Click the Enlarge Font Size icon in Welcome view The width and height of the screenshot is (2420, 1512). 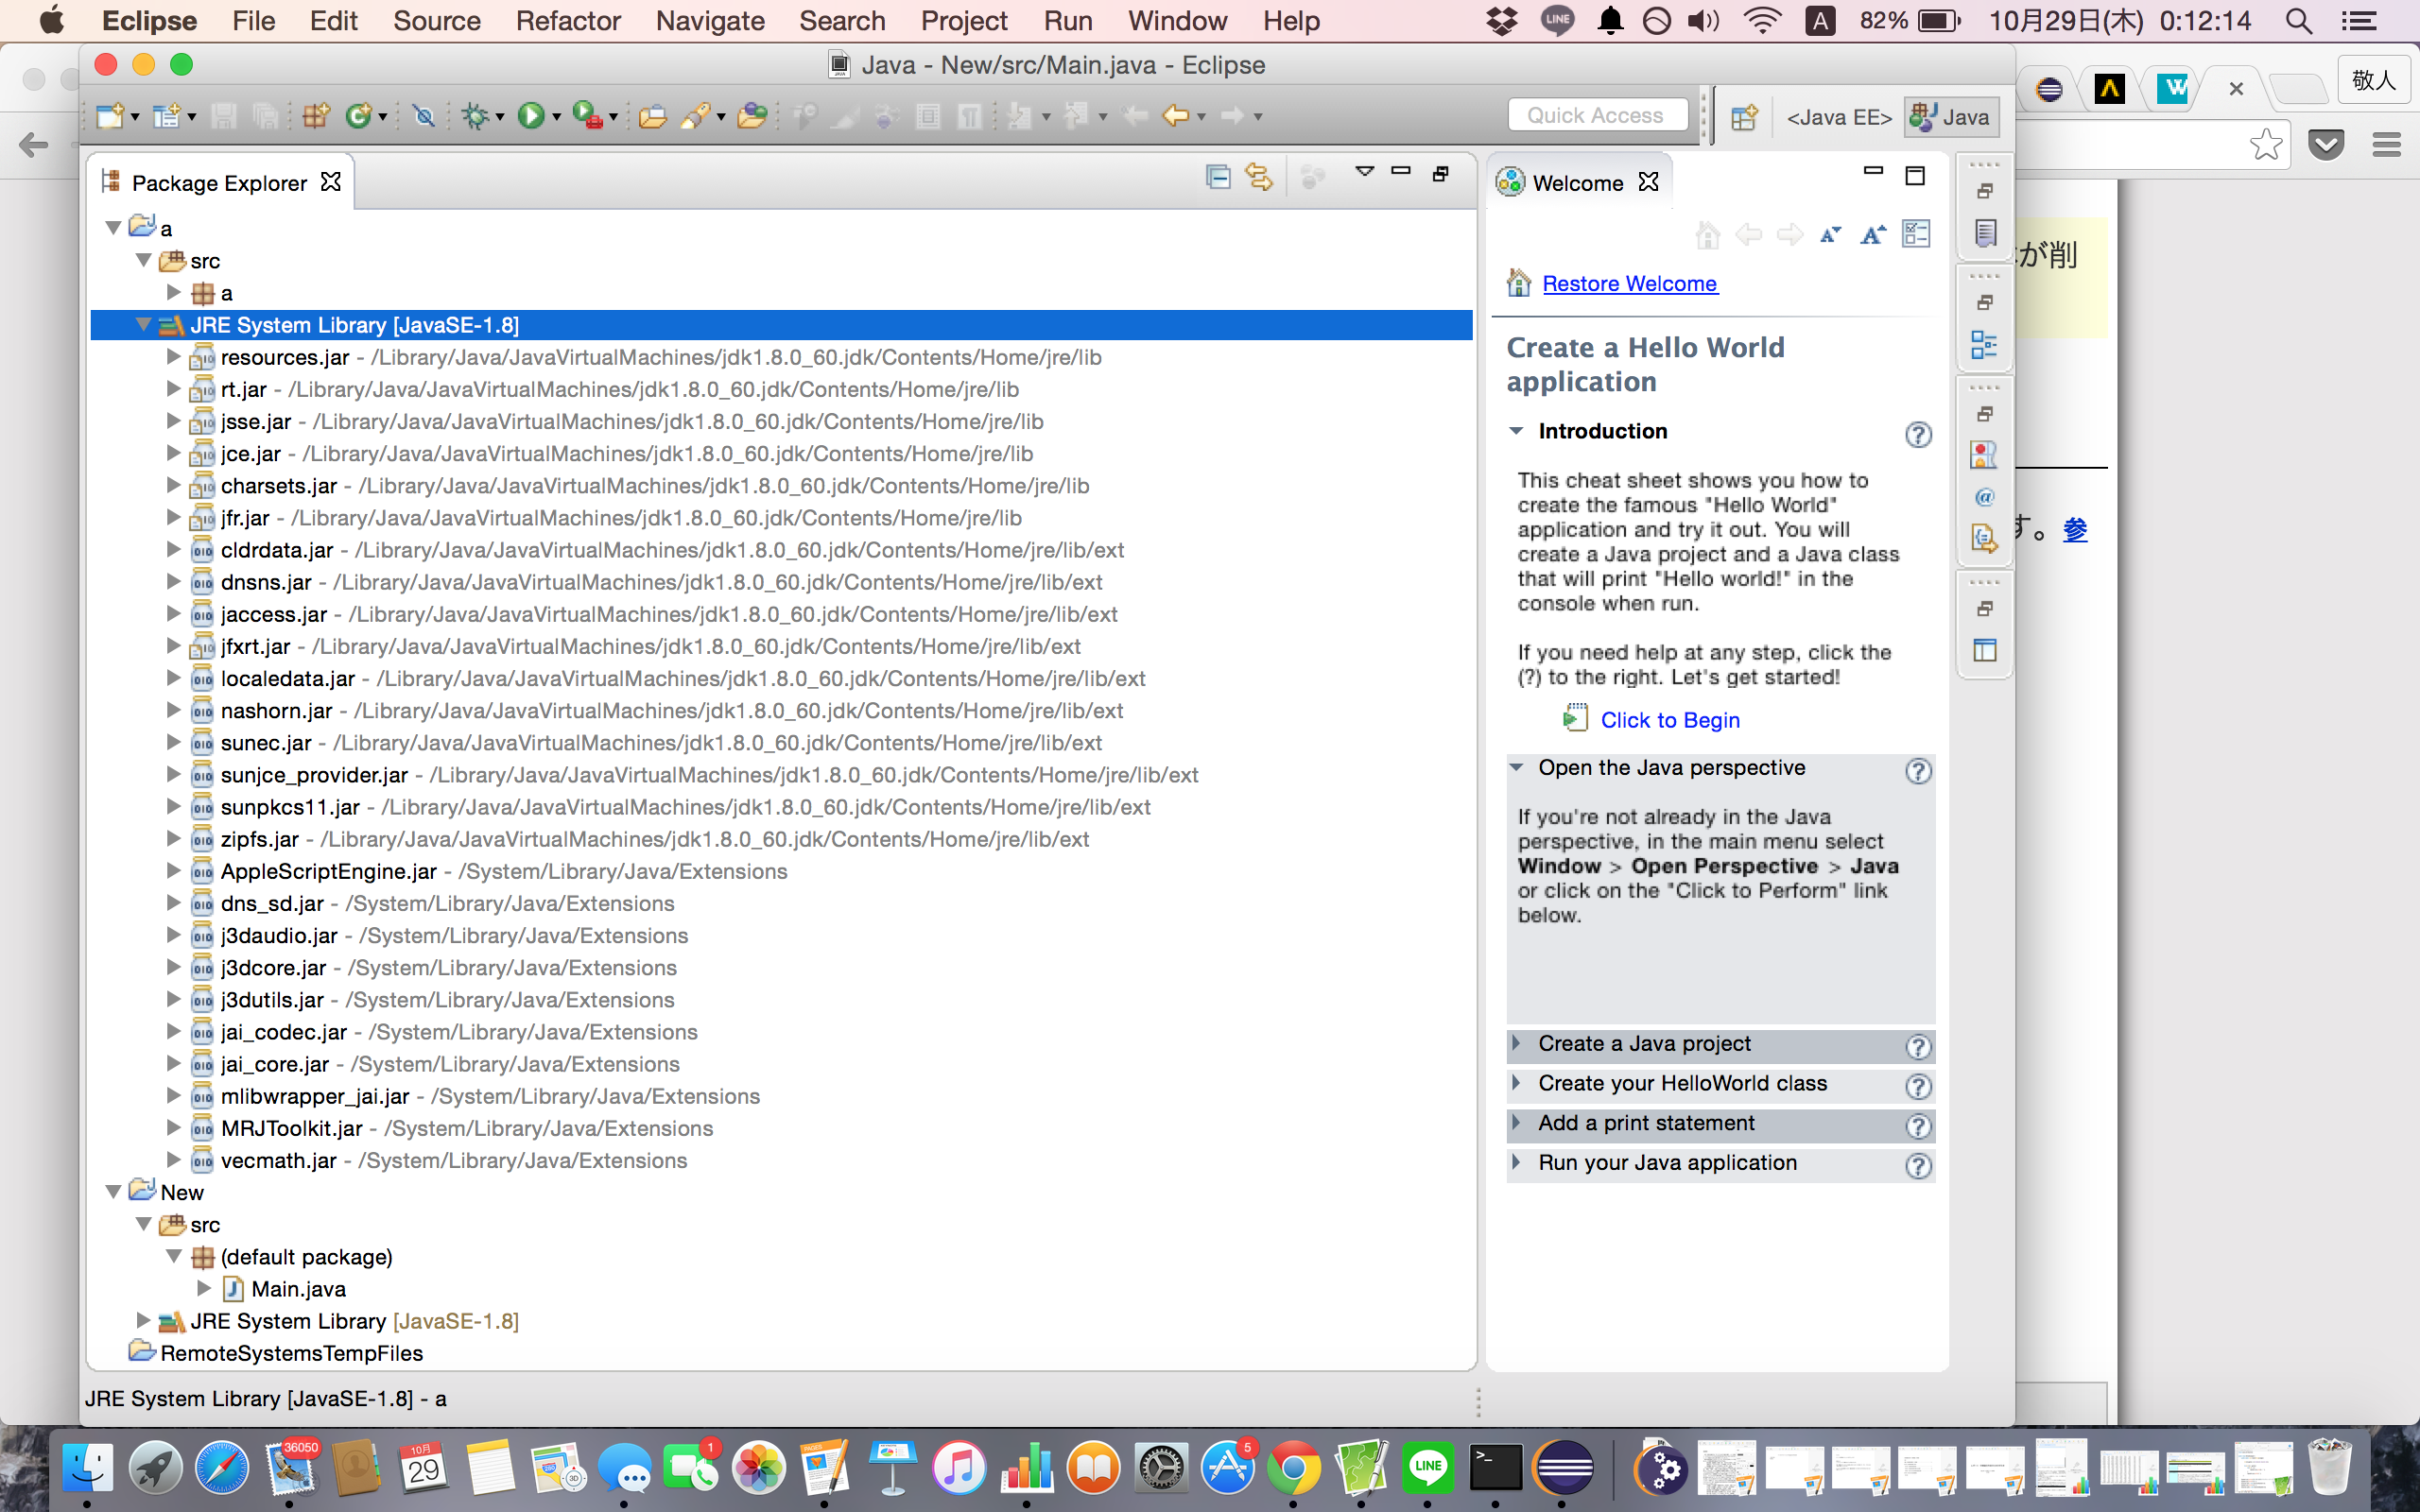pos(1873,235)
